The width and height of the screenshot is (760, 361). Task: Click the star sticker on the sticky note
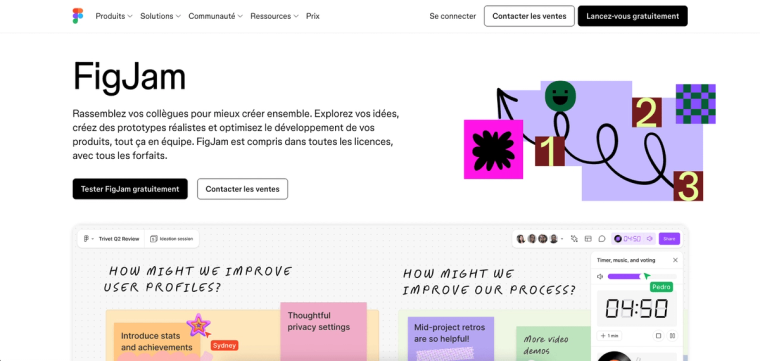tap(198, 325)
